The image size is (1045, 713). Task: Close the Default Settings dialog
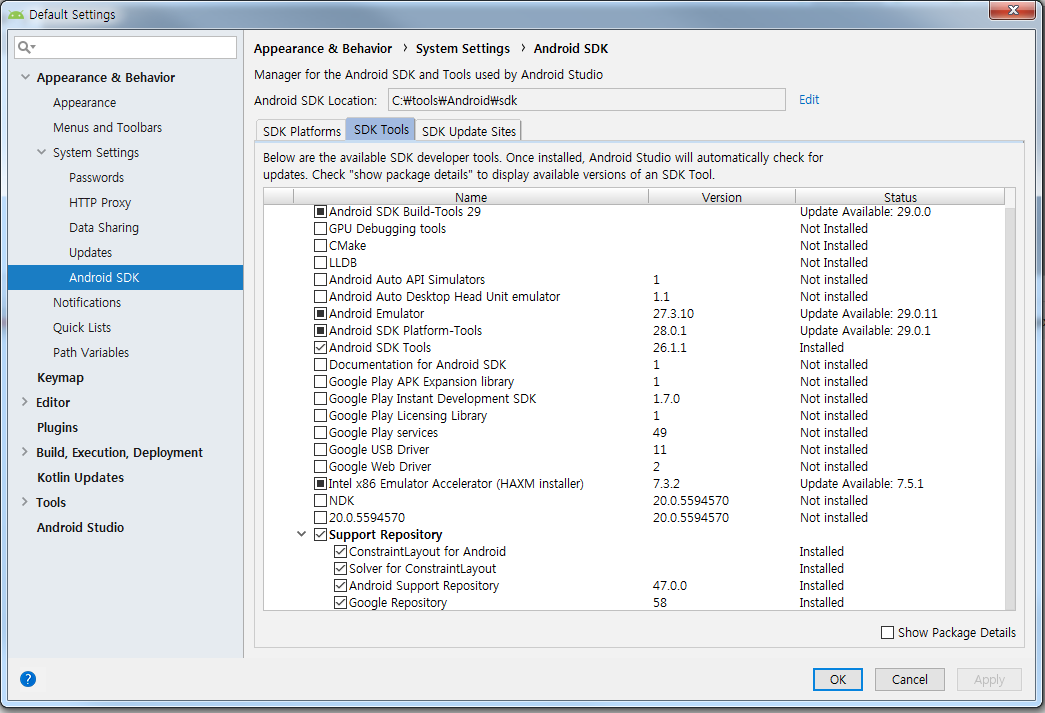(x=1012, y=10)
